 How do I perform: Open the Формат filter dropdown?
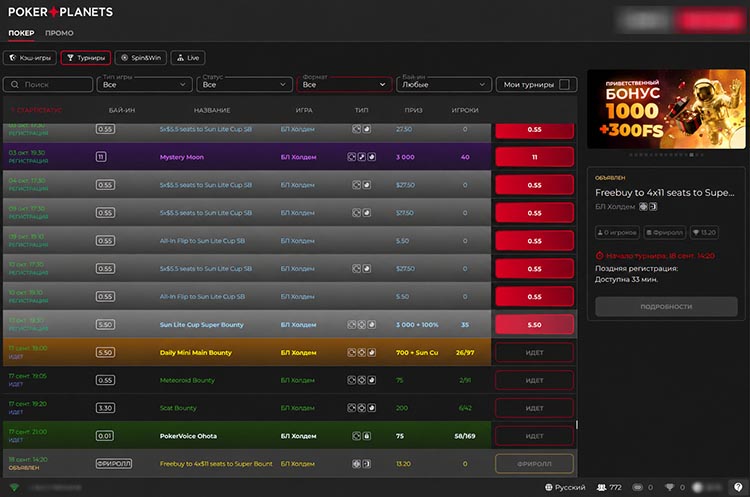(344, 85)
